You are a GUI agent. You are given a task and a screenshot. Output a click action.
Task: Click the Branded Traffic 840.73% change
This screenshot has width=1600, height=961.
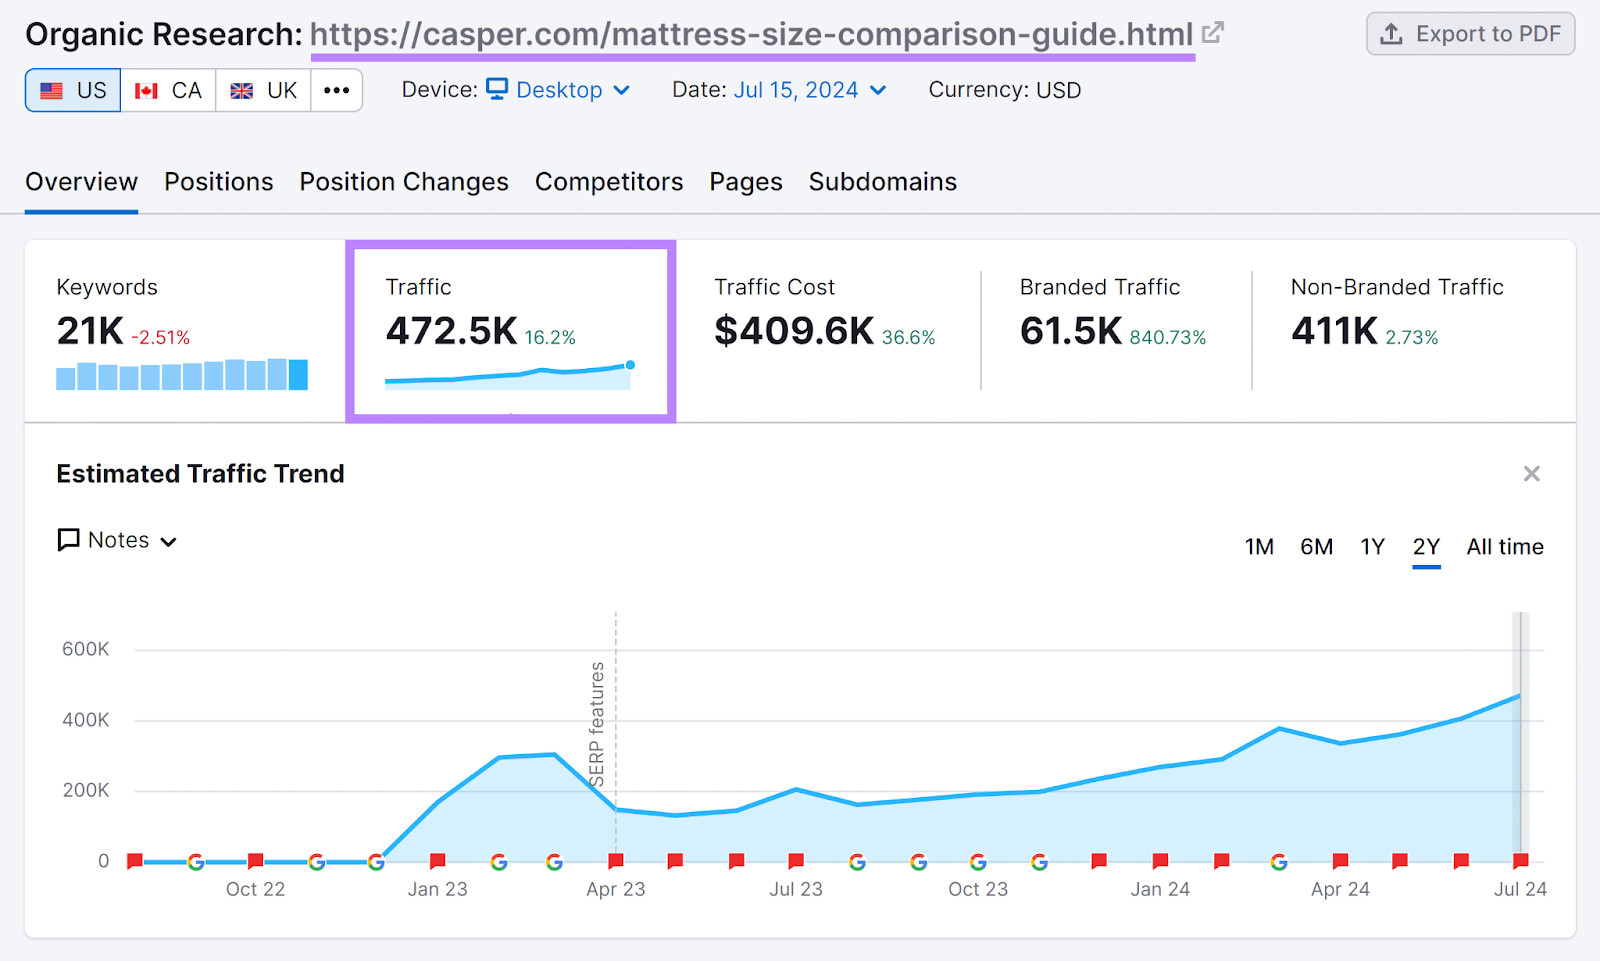(x=1168, y=338)
